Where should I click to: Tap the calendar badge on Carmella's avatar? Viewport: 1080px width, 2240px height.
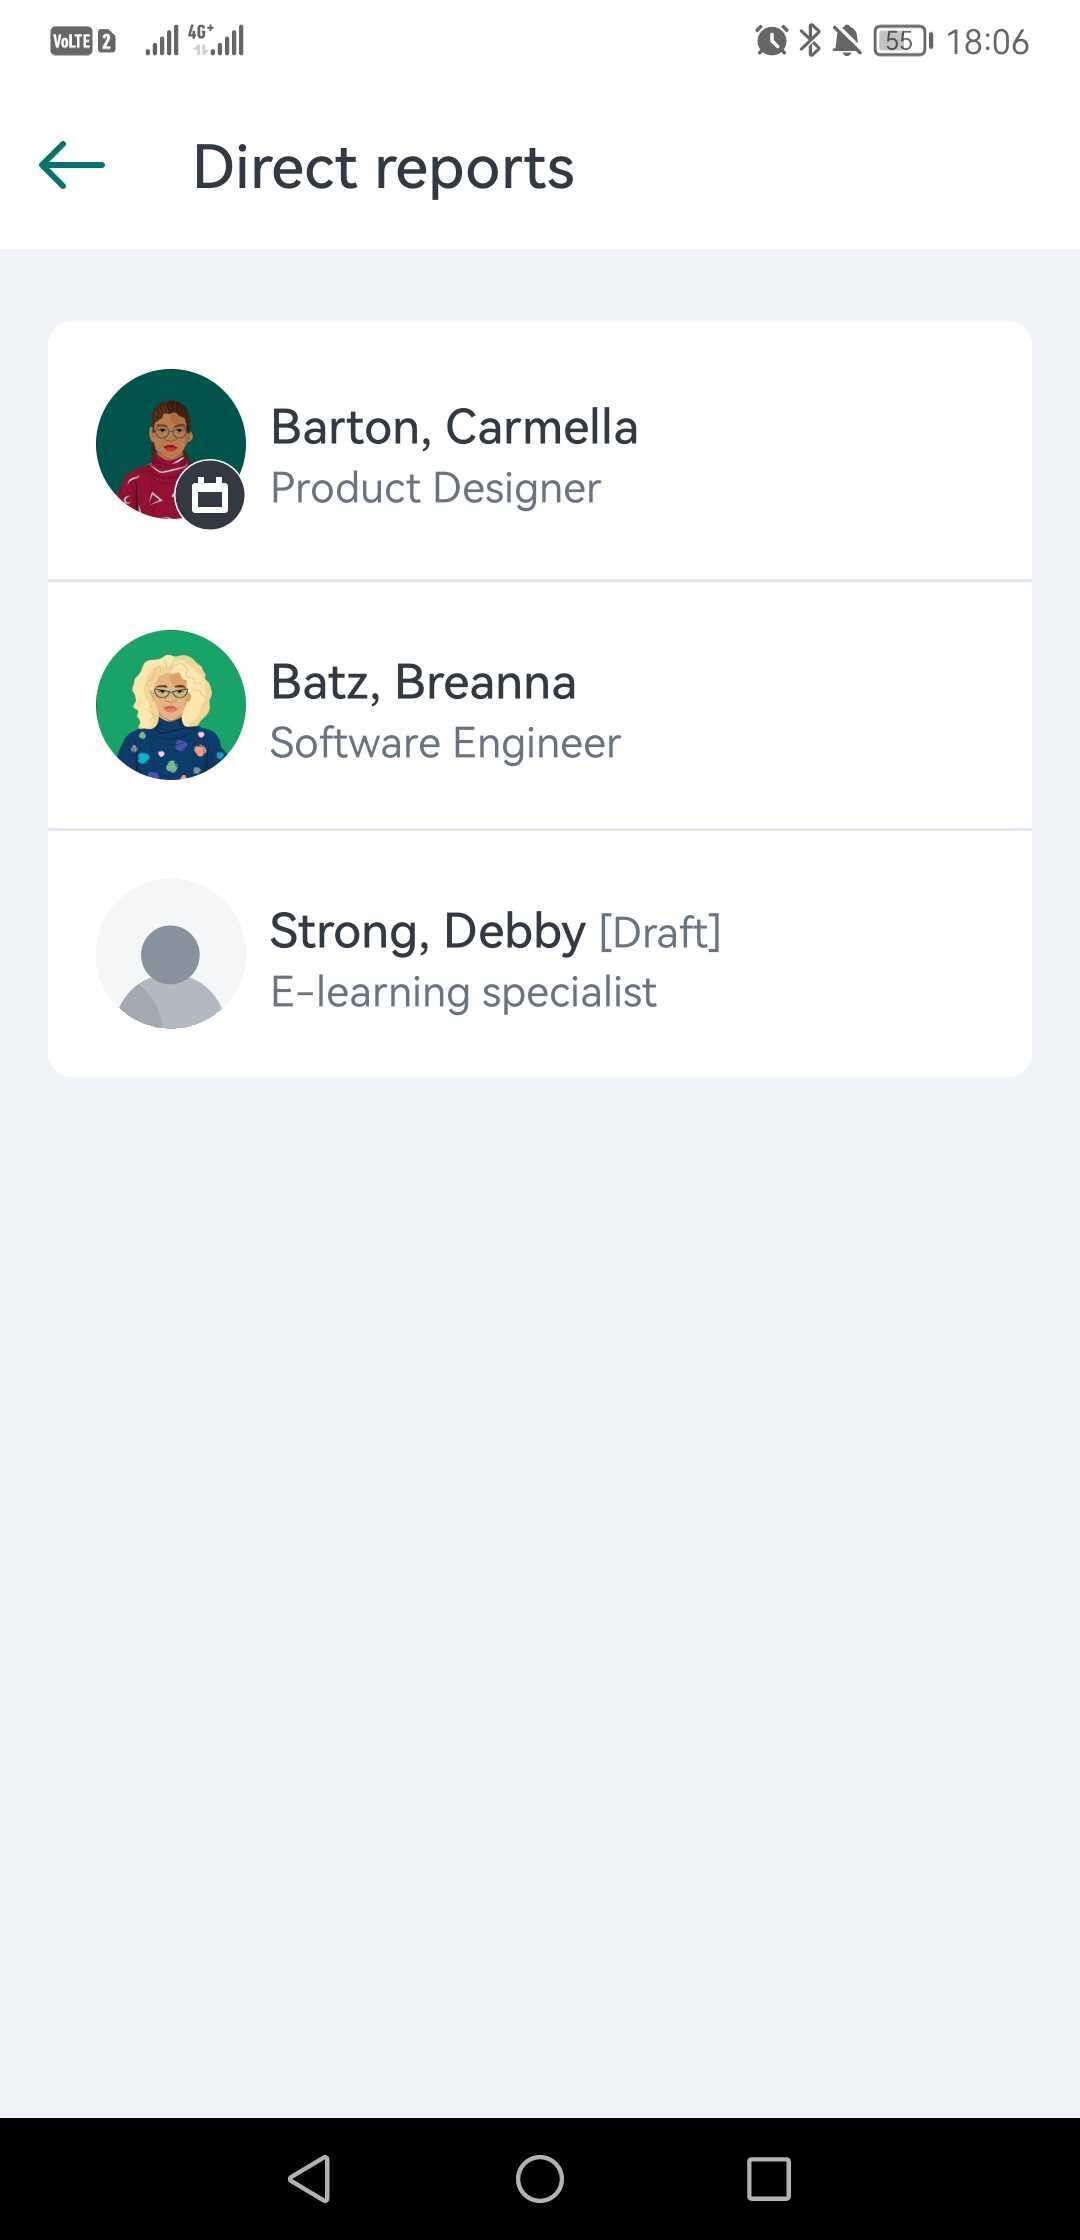[210, 495]
